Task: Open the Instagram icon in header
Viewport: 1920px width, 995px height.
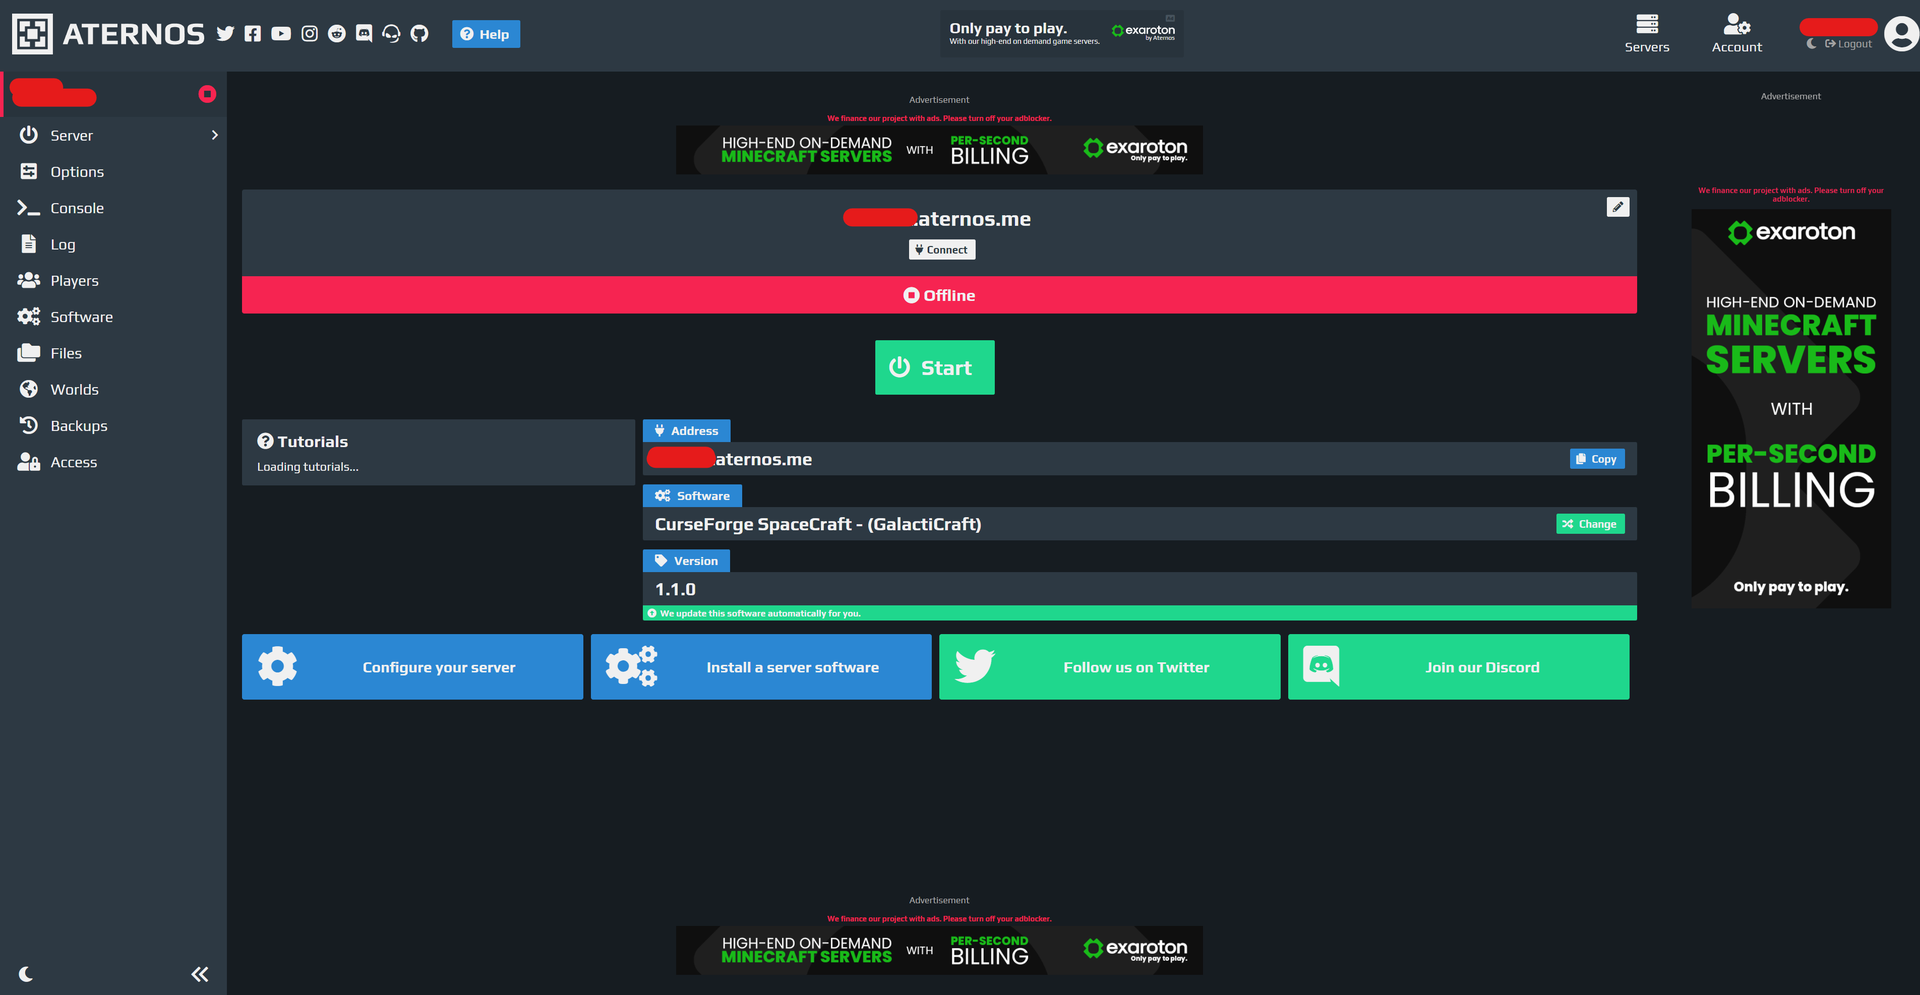Action: tap(310, 34)
